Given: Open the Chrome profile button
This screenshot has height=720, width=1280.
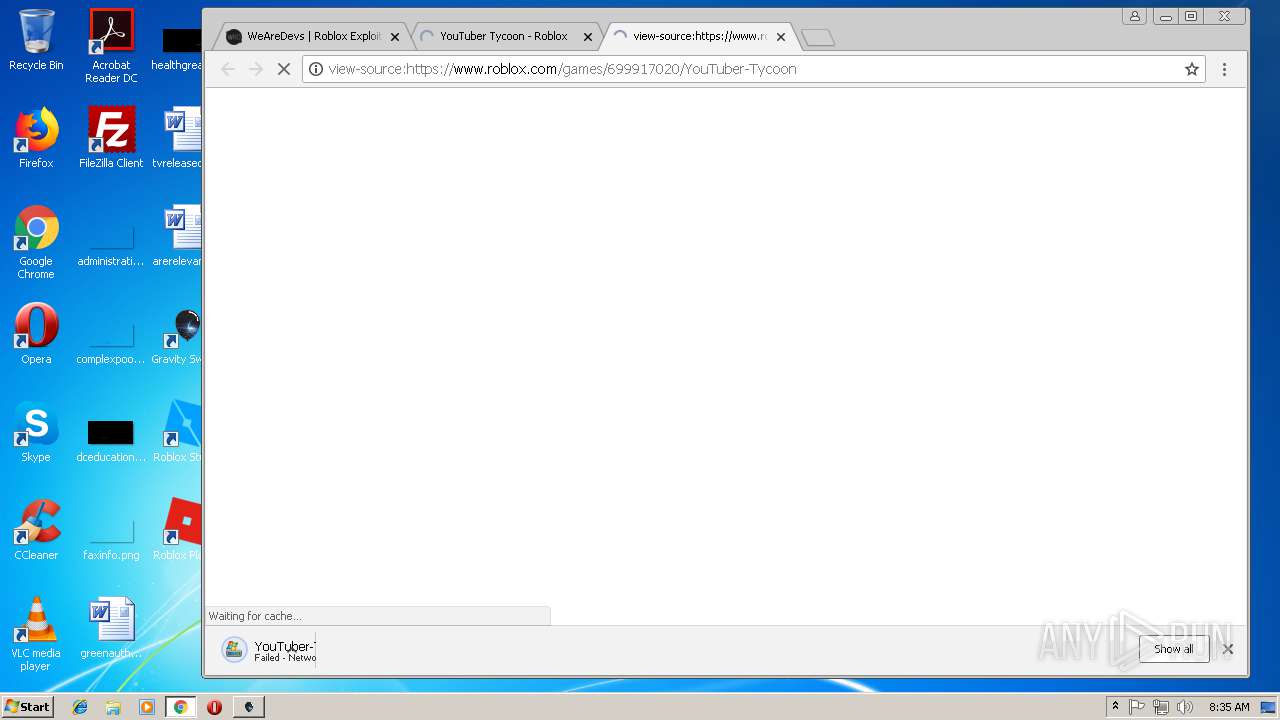Looking at the screenshot, I should pyautogui.click(x=1134, y=16).
